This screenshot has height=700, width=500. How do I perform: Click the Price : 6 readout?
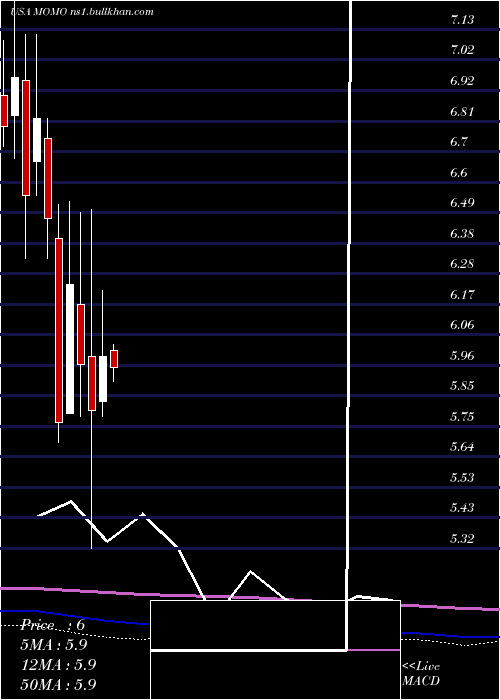(x=54, y=625)
